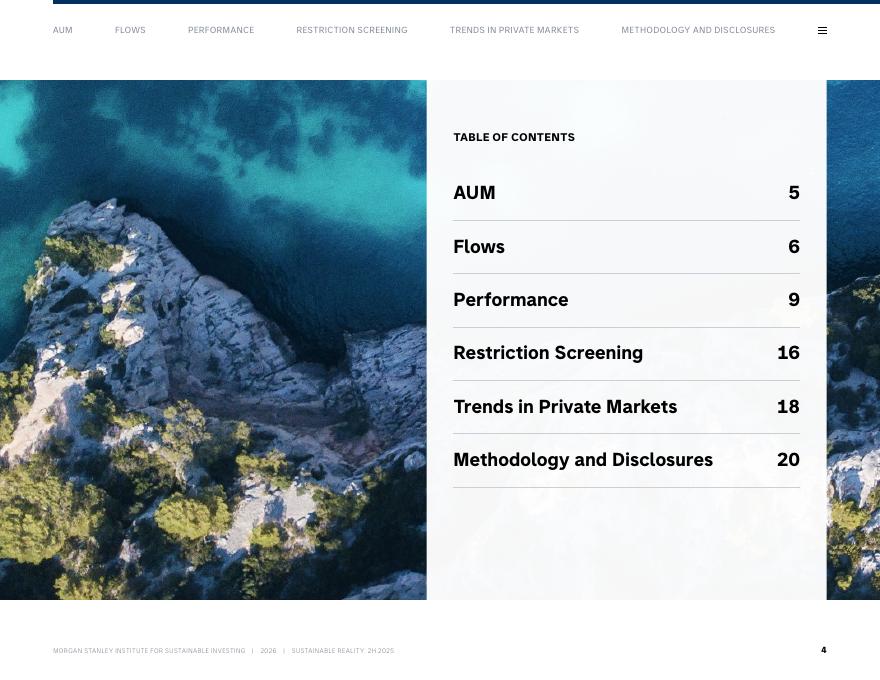Image resolution: width=880 pixels, height=680 pixels.
Task: Go to Flows in top navigation
Action: pos(130,30)
